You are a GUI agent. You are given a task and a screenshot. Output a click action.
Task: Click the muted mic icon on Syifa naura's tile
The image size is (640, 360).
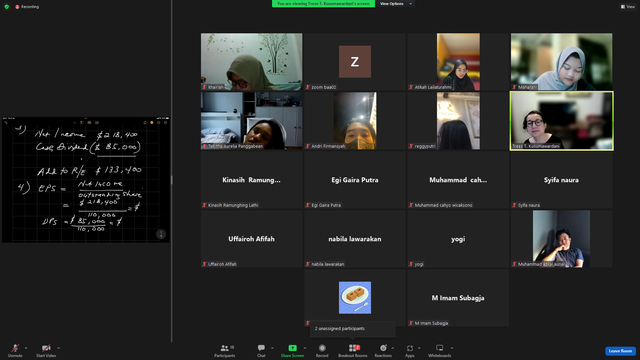[x=514, y=205]
